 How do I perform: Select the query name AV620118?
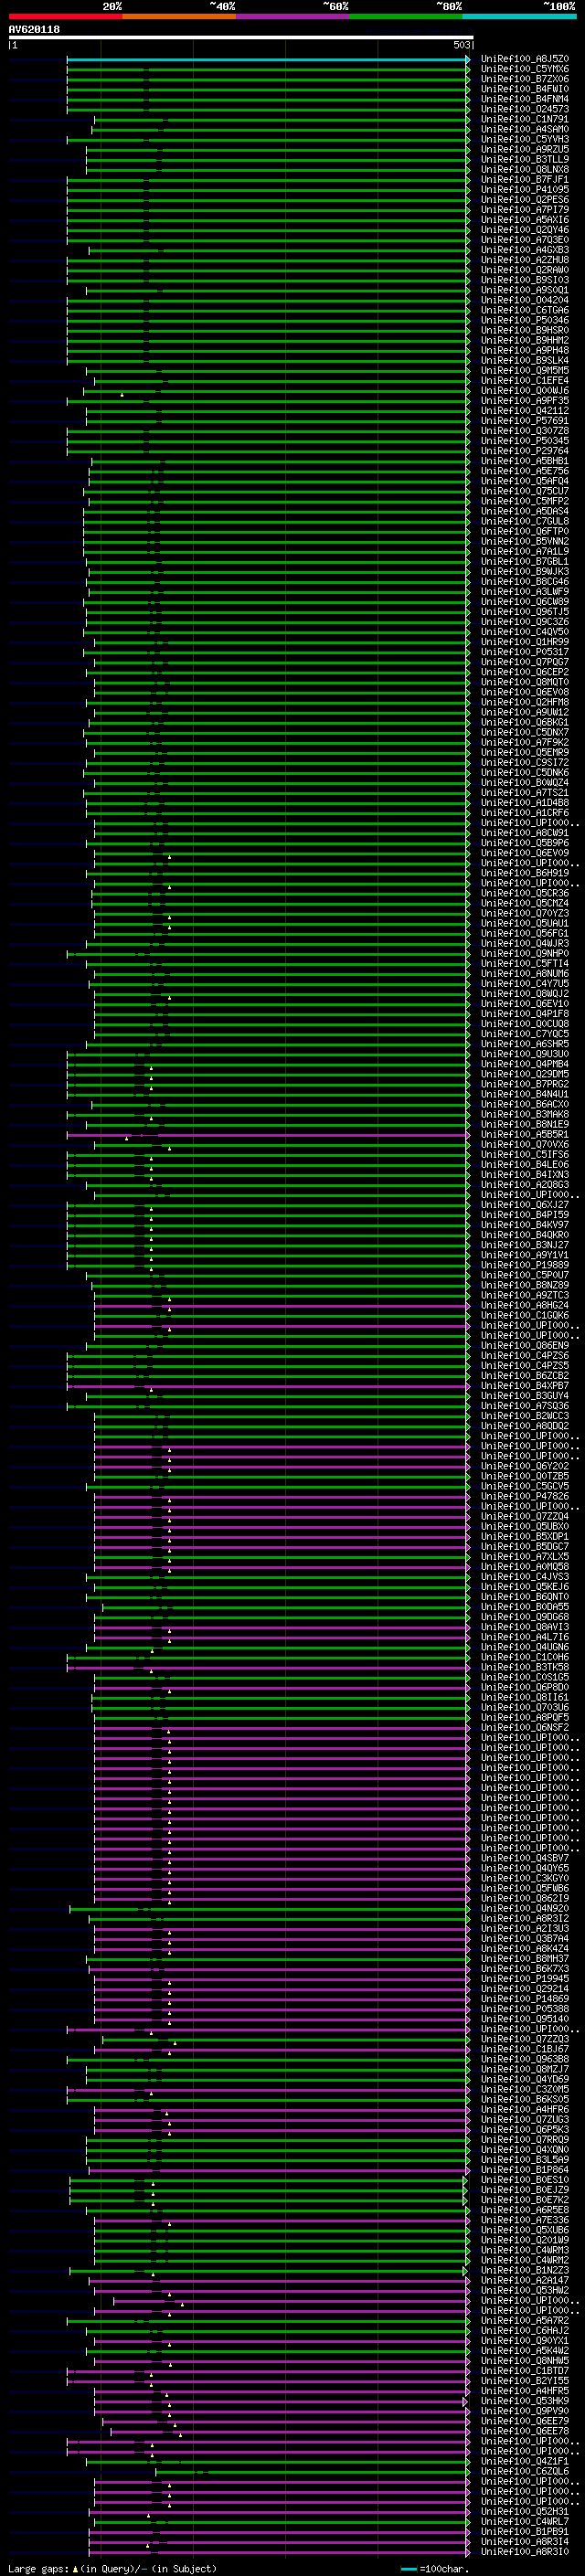coord(34,30)
